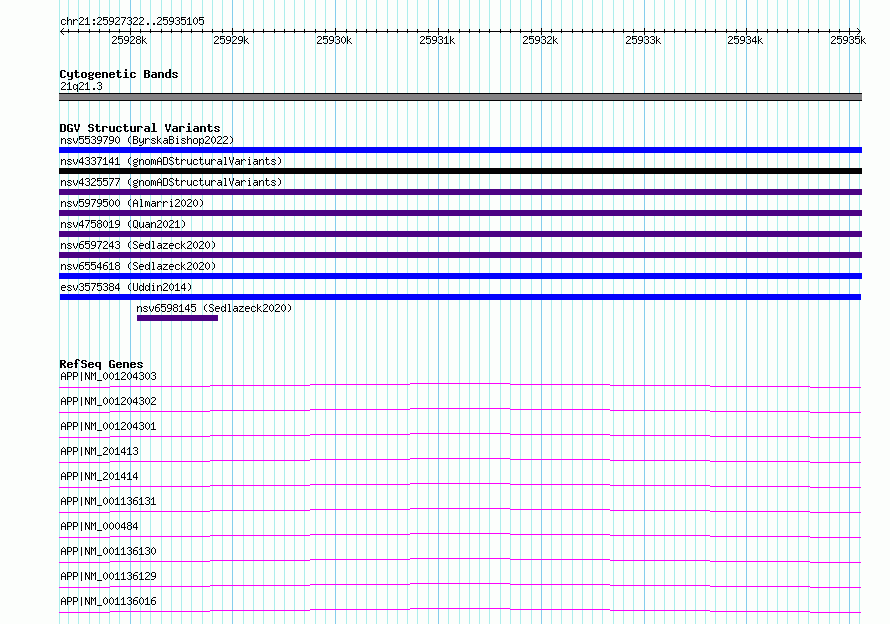The image size is (890, 624).
Task: Open the nsv4758019 (Quan2021) label
Action: 123,224
